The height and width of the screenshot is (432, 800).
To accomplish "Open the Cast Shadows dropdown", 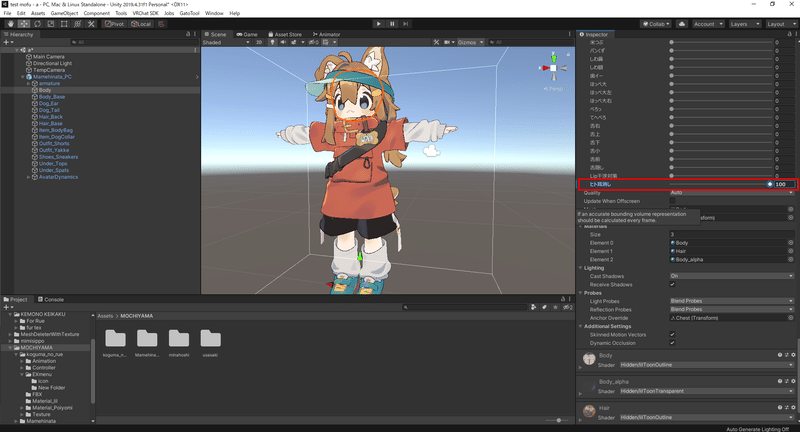I will (732, 276).
